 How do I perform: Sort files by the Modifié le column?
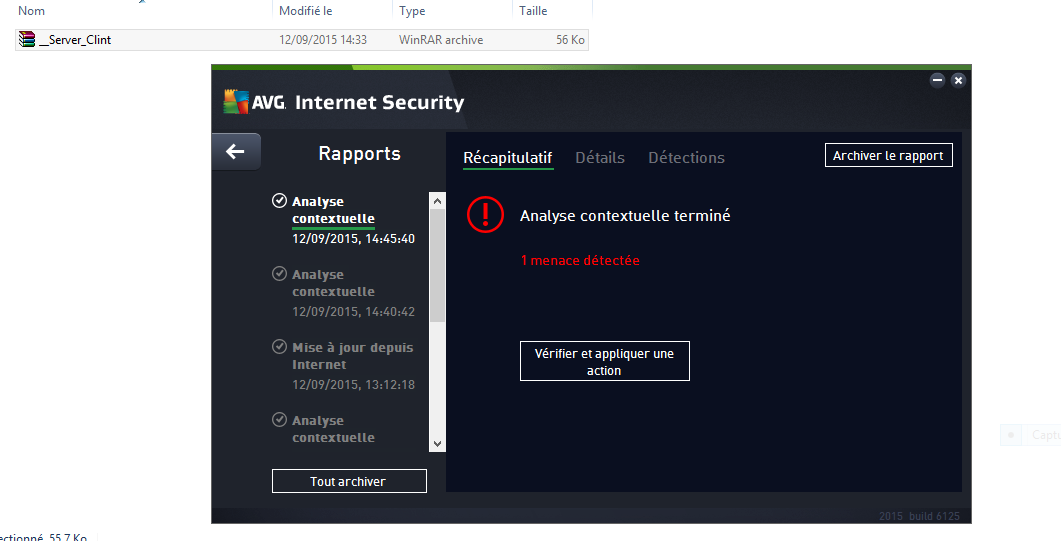pyautogui.click(x=306, y=11)
